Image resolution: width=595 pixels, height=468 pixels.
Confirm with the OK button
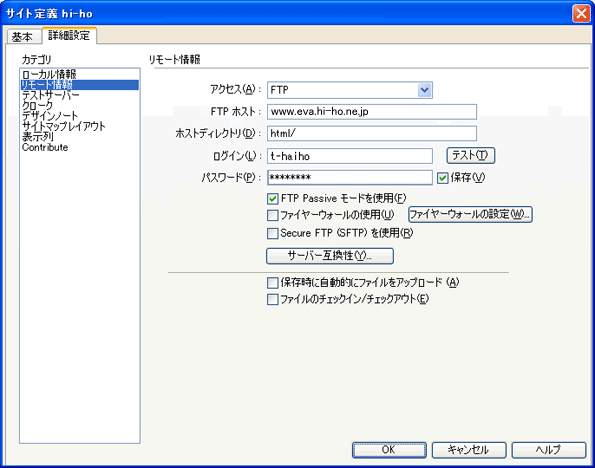point(389,450)
